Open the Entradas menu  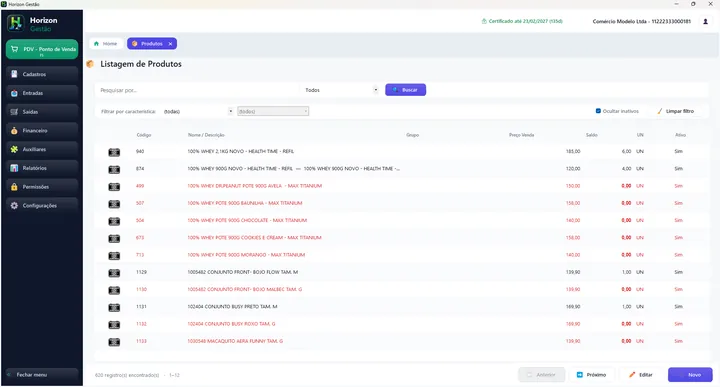click(x=42, y=93)
